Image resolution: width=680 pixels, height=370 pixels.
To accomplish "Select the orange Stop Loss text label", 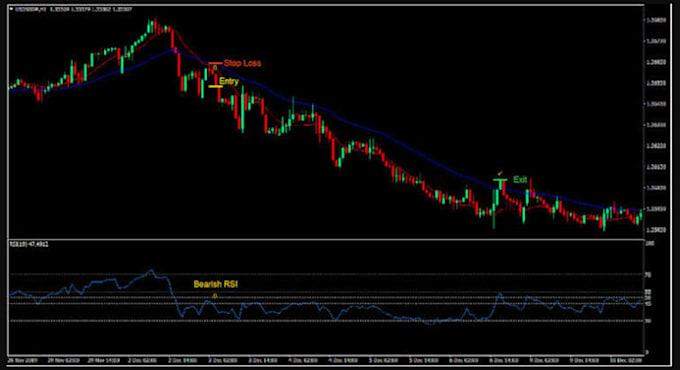I will point(242,63).
